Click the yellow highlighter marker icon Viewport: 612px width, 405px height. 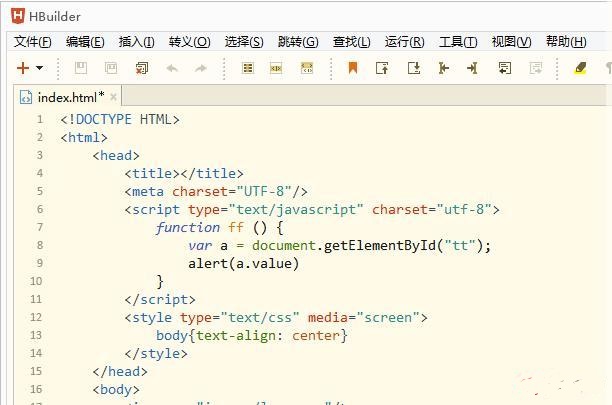(580, 68)
